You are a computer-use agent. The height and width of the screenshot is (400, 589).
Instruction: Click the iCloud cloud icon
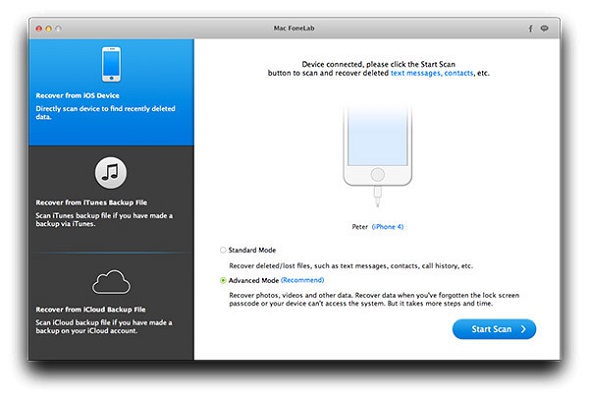pos(111,282)
